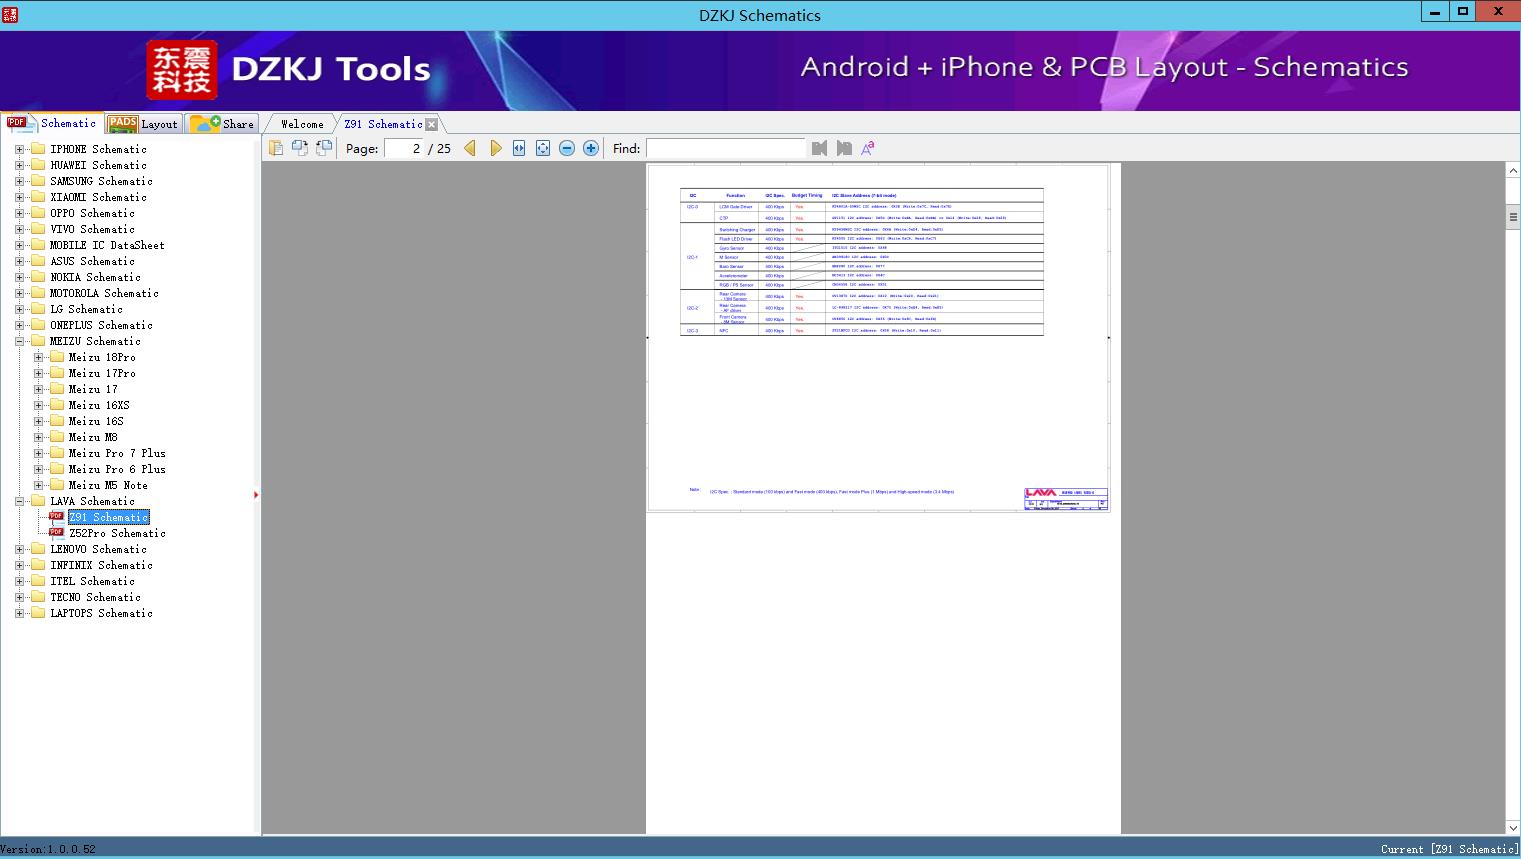Click the Find search text box
This screenshot has width=1521, height=859.
click(x=725, y=148)
